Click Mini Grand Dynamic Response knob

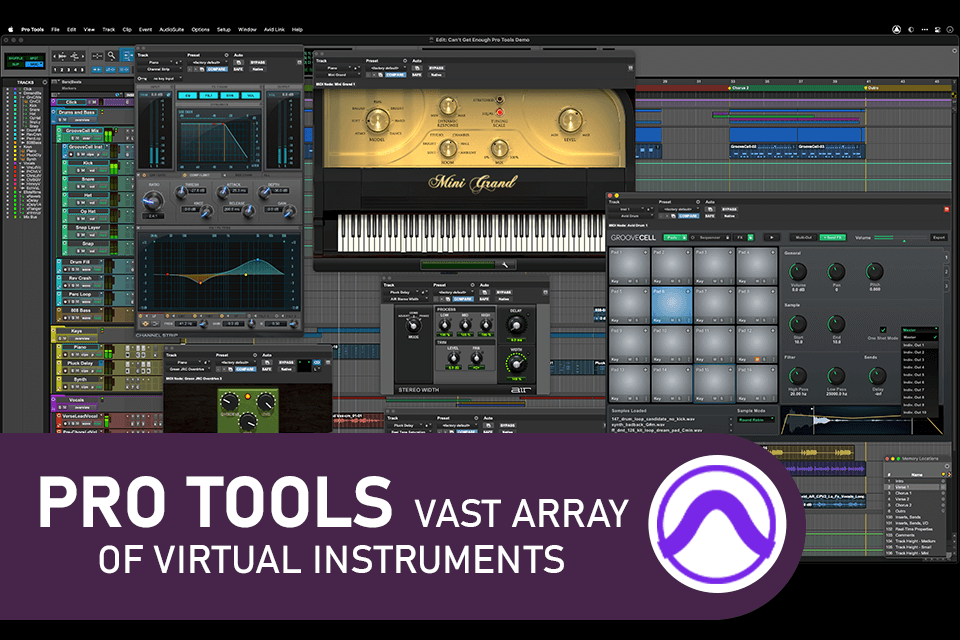448,106
